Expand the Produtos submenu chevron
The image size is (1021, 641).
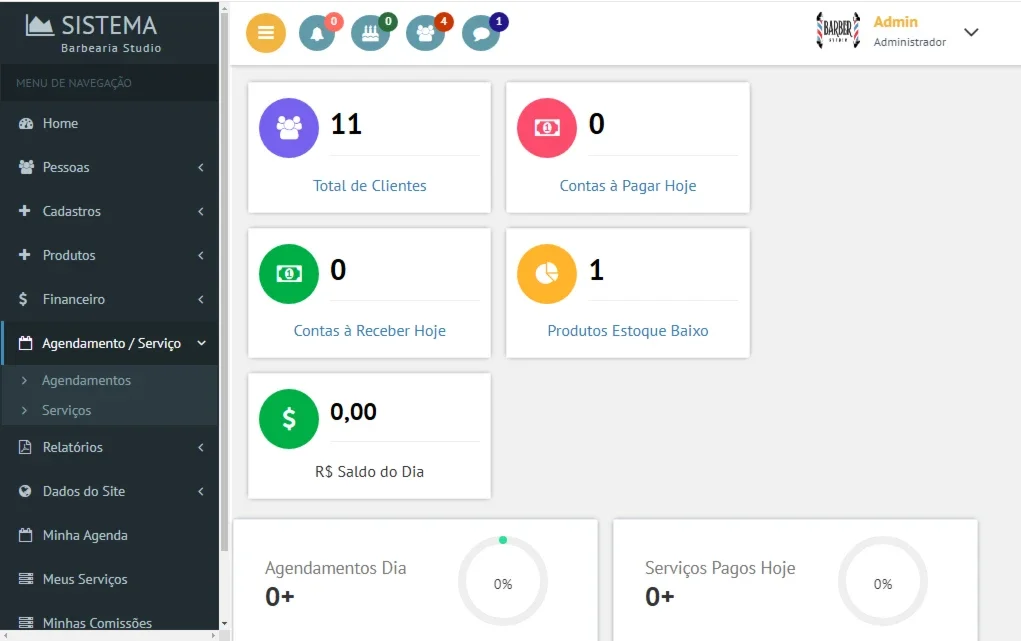tap(201, 255)
